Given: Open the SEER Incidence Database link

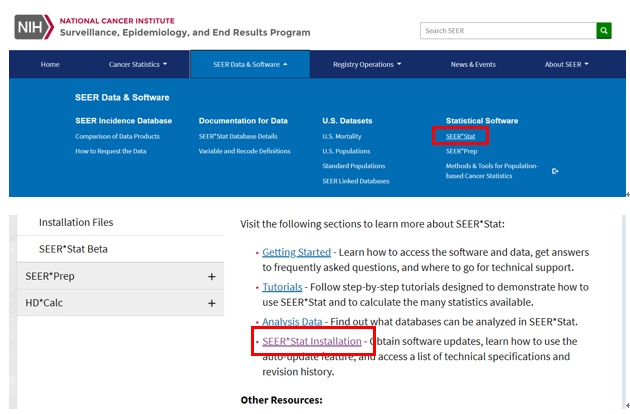Looking at the screenshot, I should pyautogui.click(x=123, y=121).
